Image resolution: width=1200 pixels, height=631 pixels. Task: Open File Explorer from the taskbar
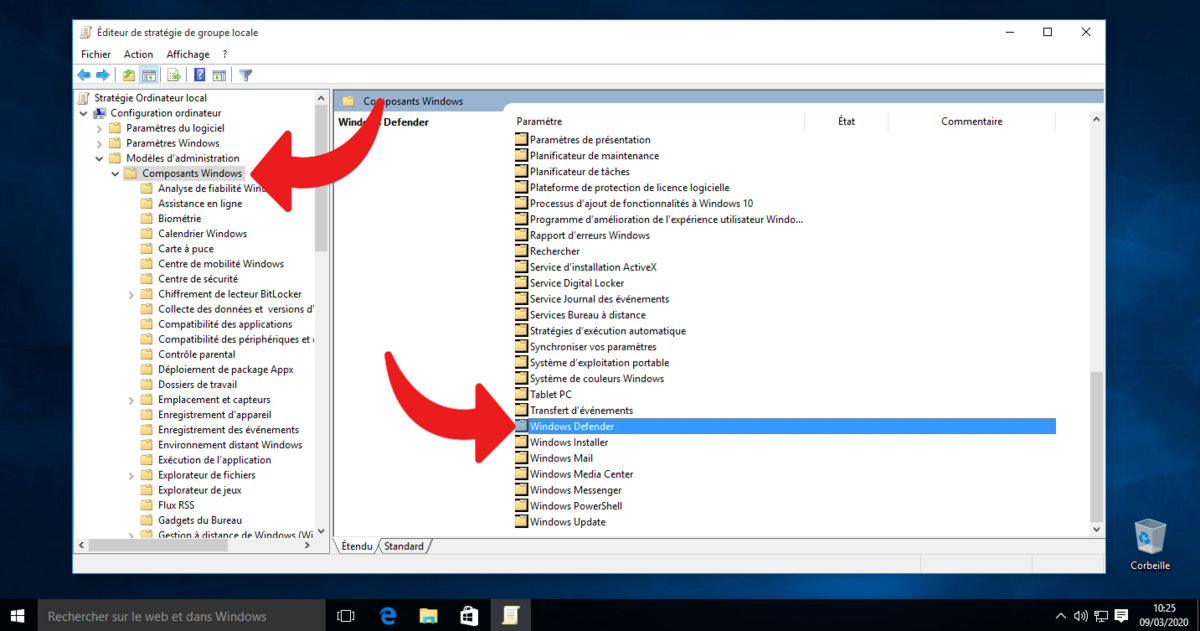click(428, 616)
